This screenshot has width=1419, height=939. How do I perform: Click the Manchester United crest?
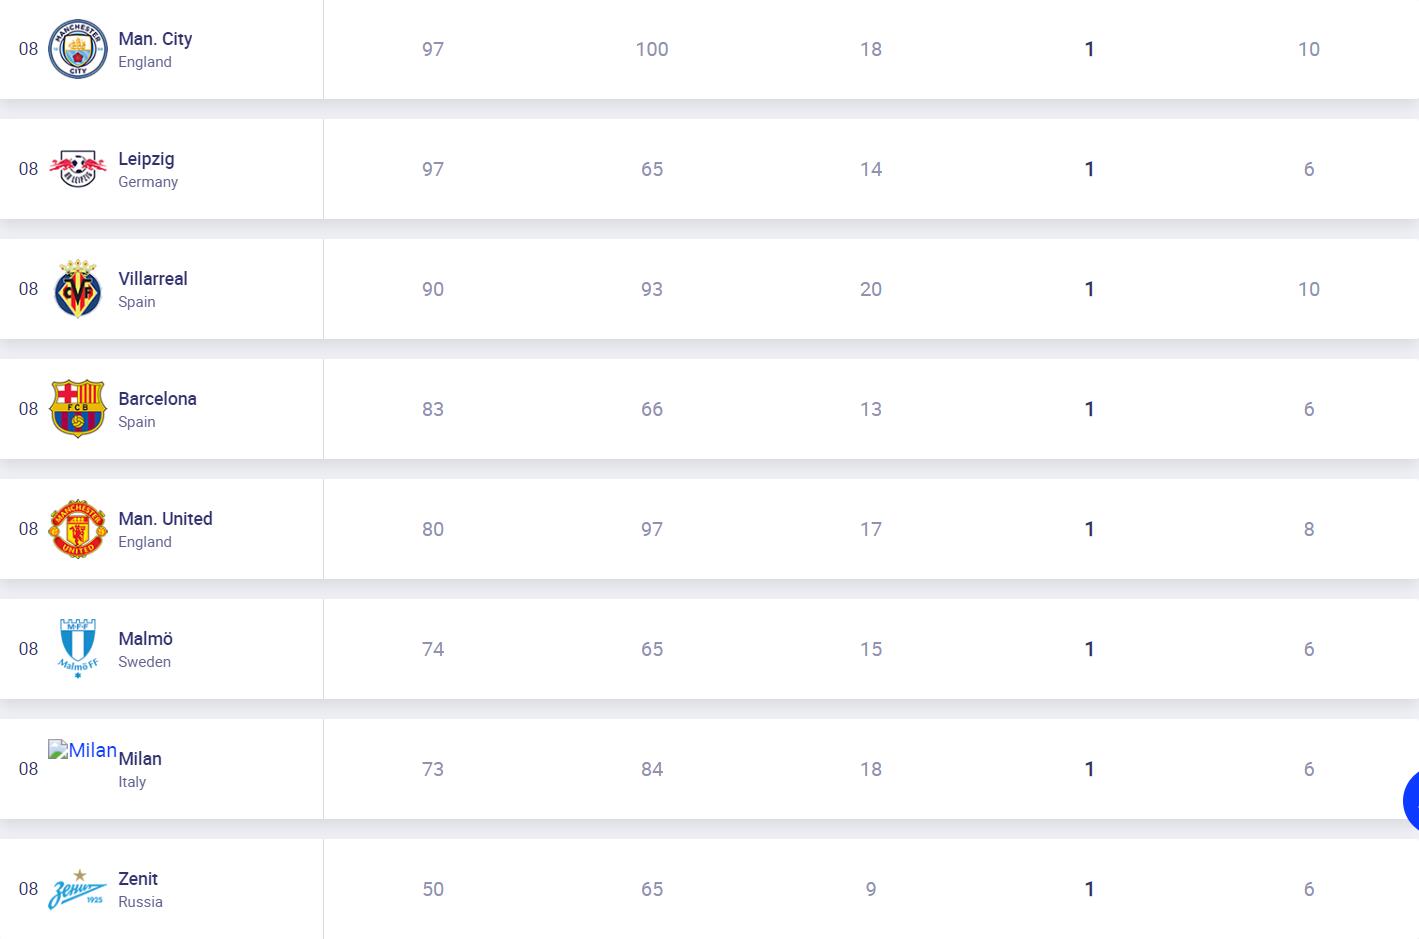tap(77, 529)
